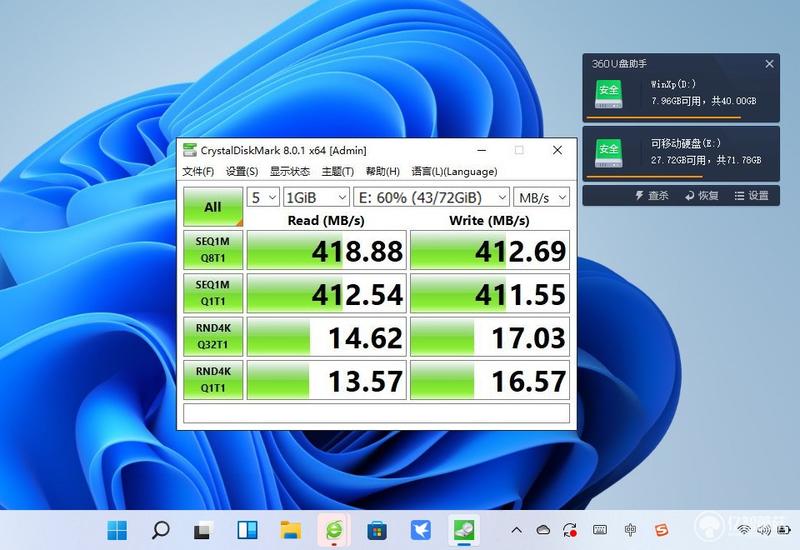The width and height of the screenshot is (800, 550).
Task: Run all benchmarks with All button
Action: pyautogui.click(x=213, y=207)
